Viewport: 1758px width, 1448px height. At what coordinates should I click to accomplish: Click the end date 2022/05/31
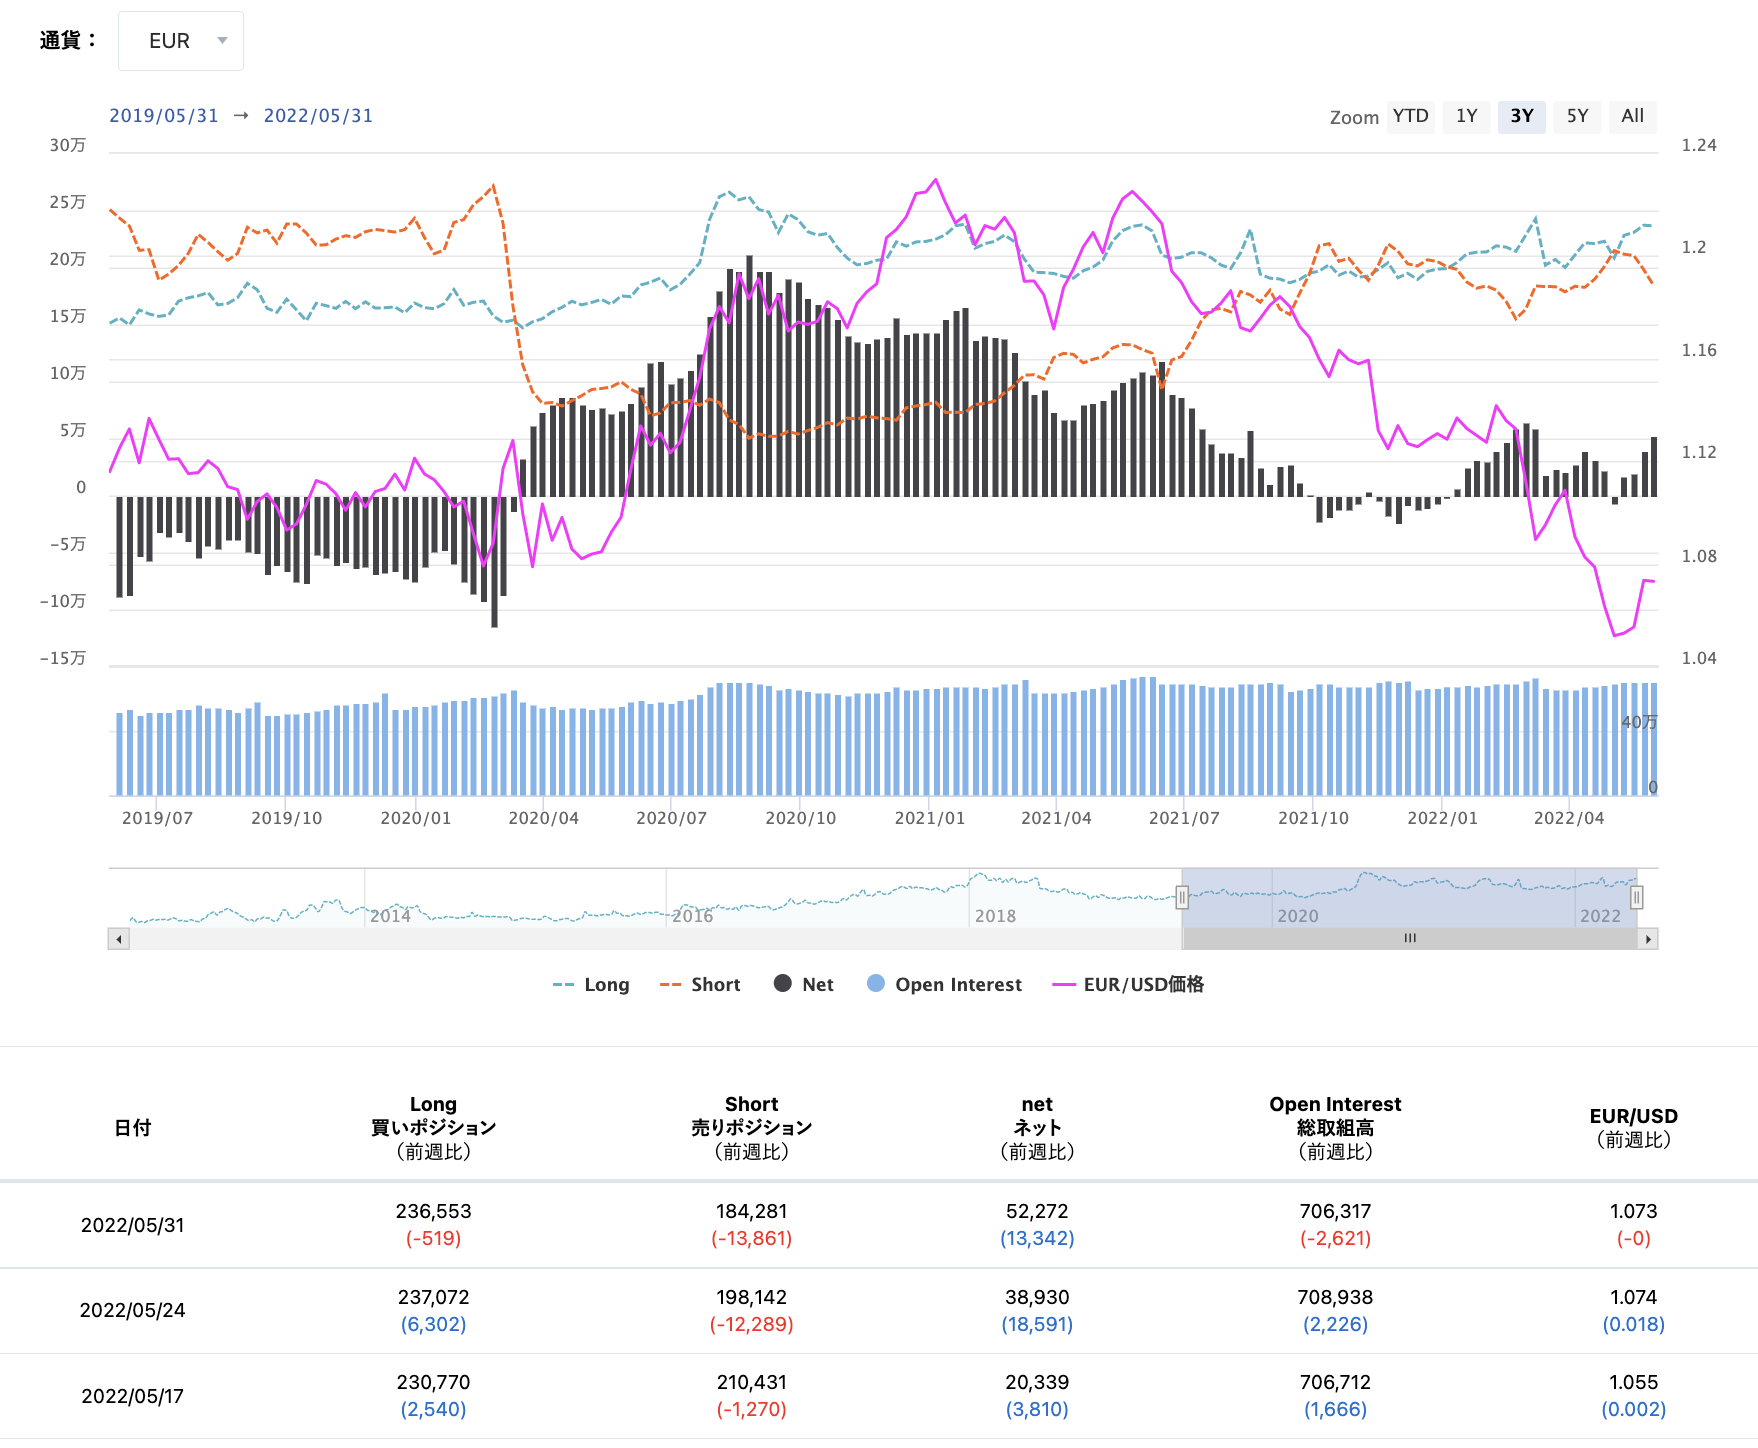tap(318, 116)
